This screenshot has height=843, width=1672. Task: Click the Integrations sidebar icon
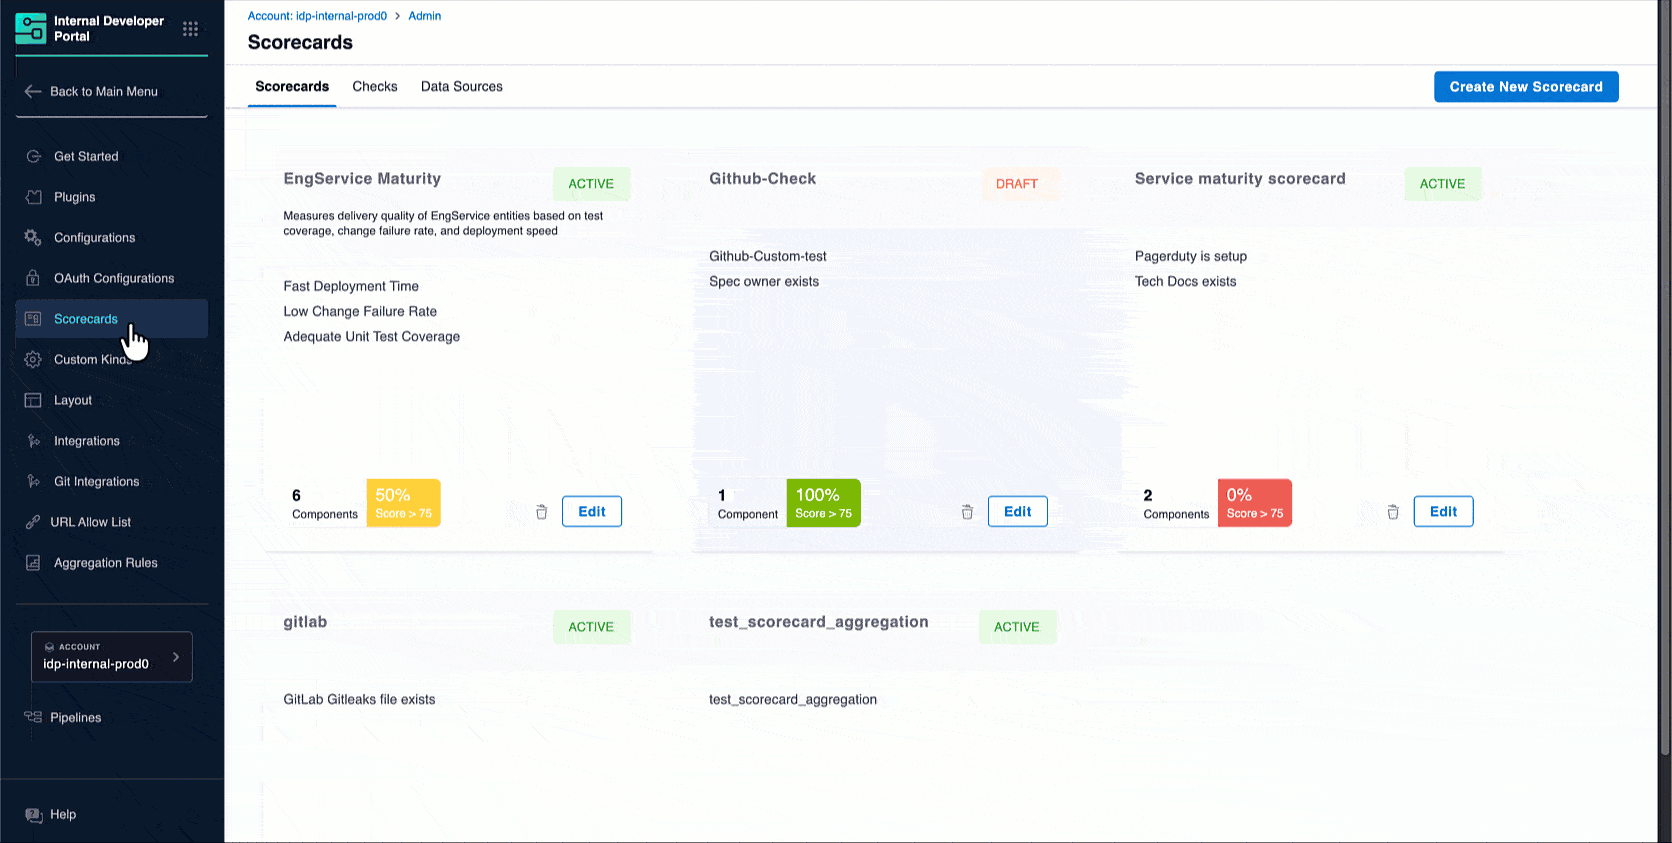coord(33,441)
